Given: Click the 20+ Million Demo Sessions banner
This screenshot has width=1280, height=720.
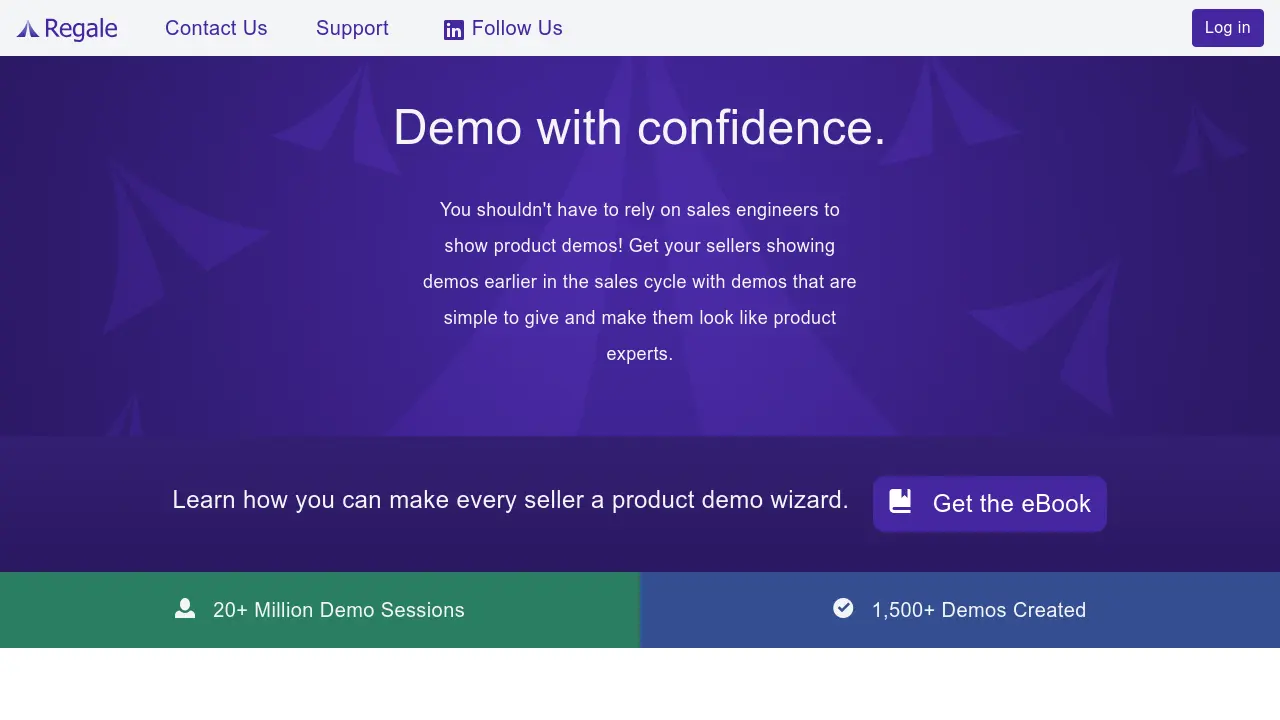Looking at the screenshot, I should (x=320, y=610).
